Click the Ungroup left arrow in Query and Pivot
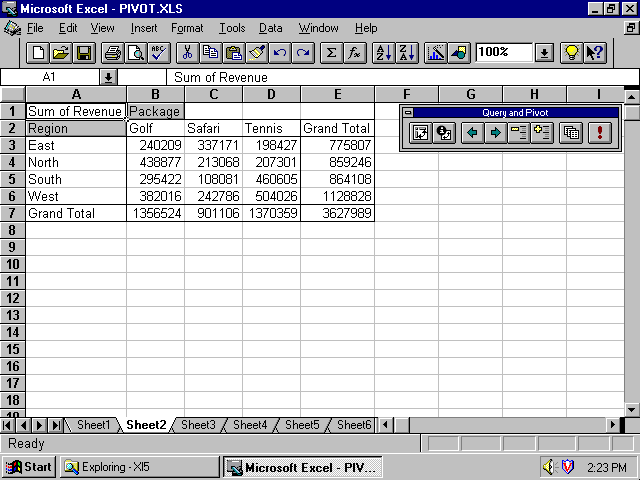 tap(472, 133)
